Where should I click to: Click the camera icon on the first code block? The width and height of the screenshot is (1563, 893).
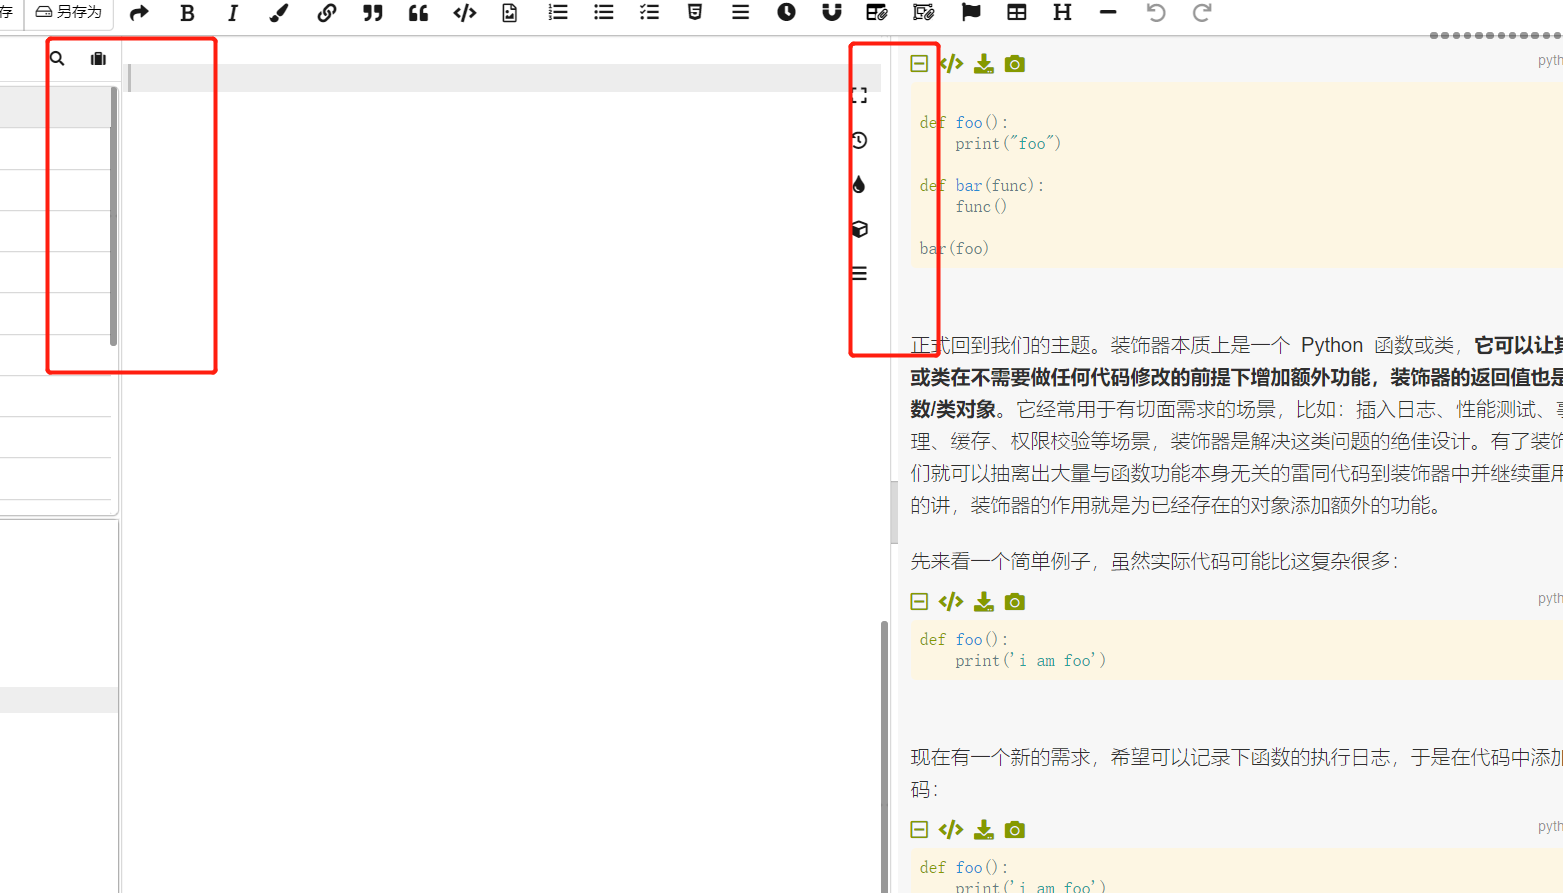(1014, 63)
